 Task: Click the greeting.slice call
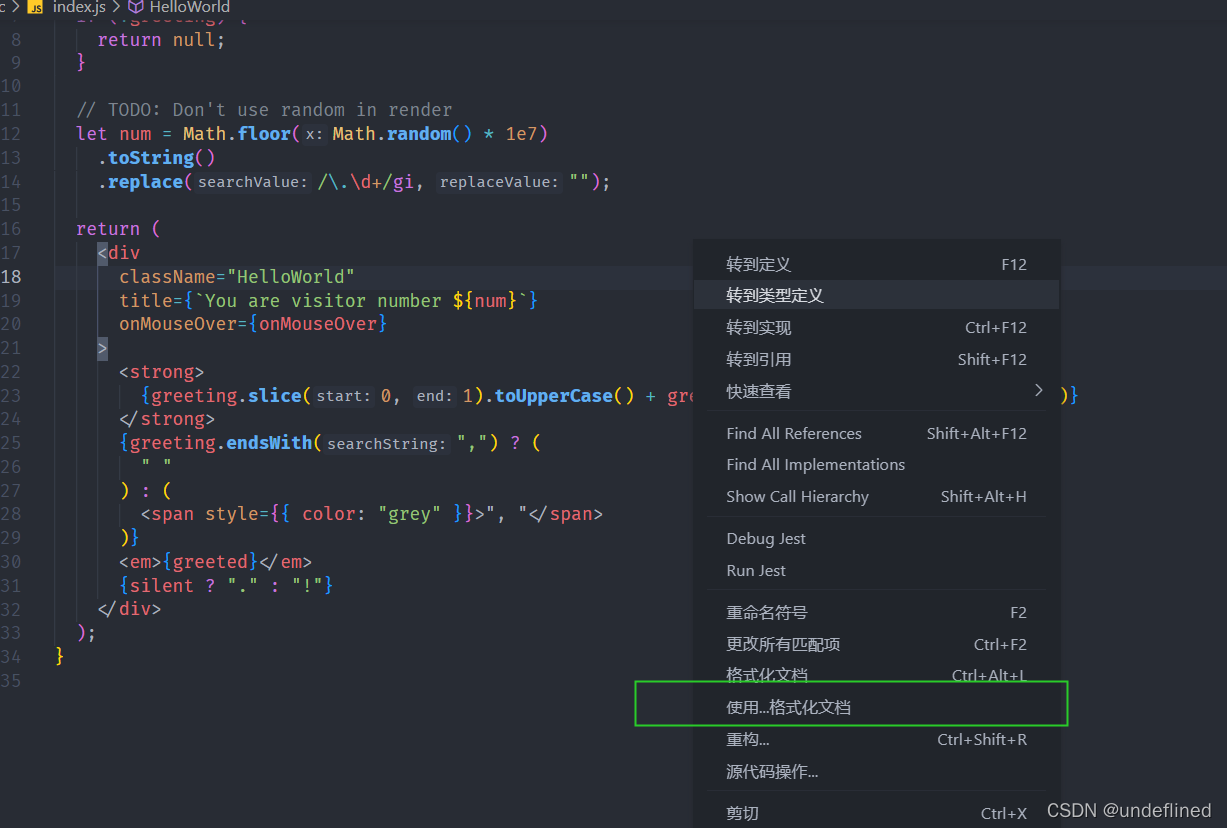pos(226,395)
